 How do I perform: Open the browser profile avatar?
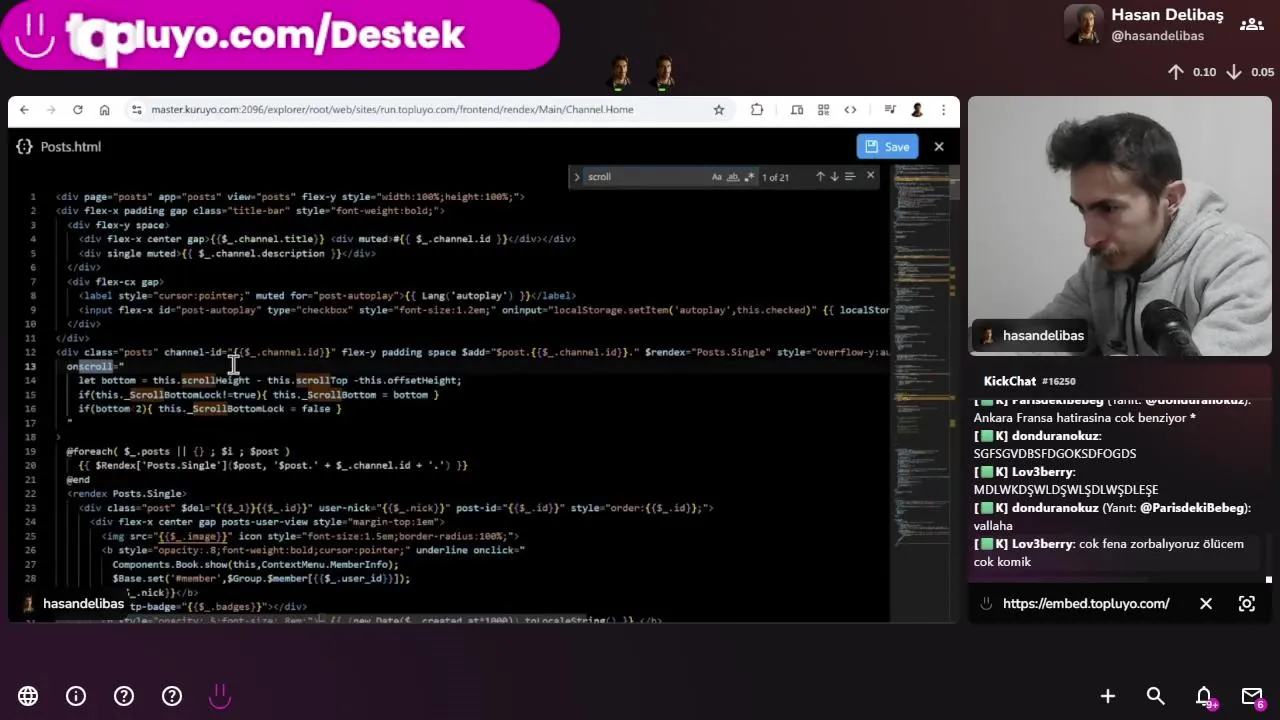point(917,110)
